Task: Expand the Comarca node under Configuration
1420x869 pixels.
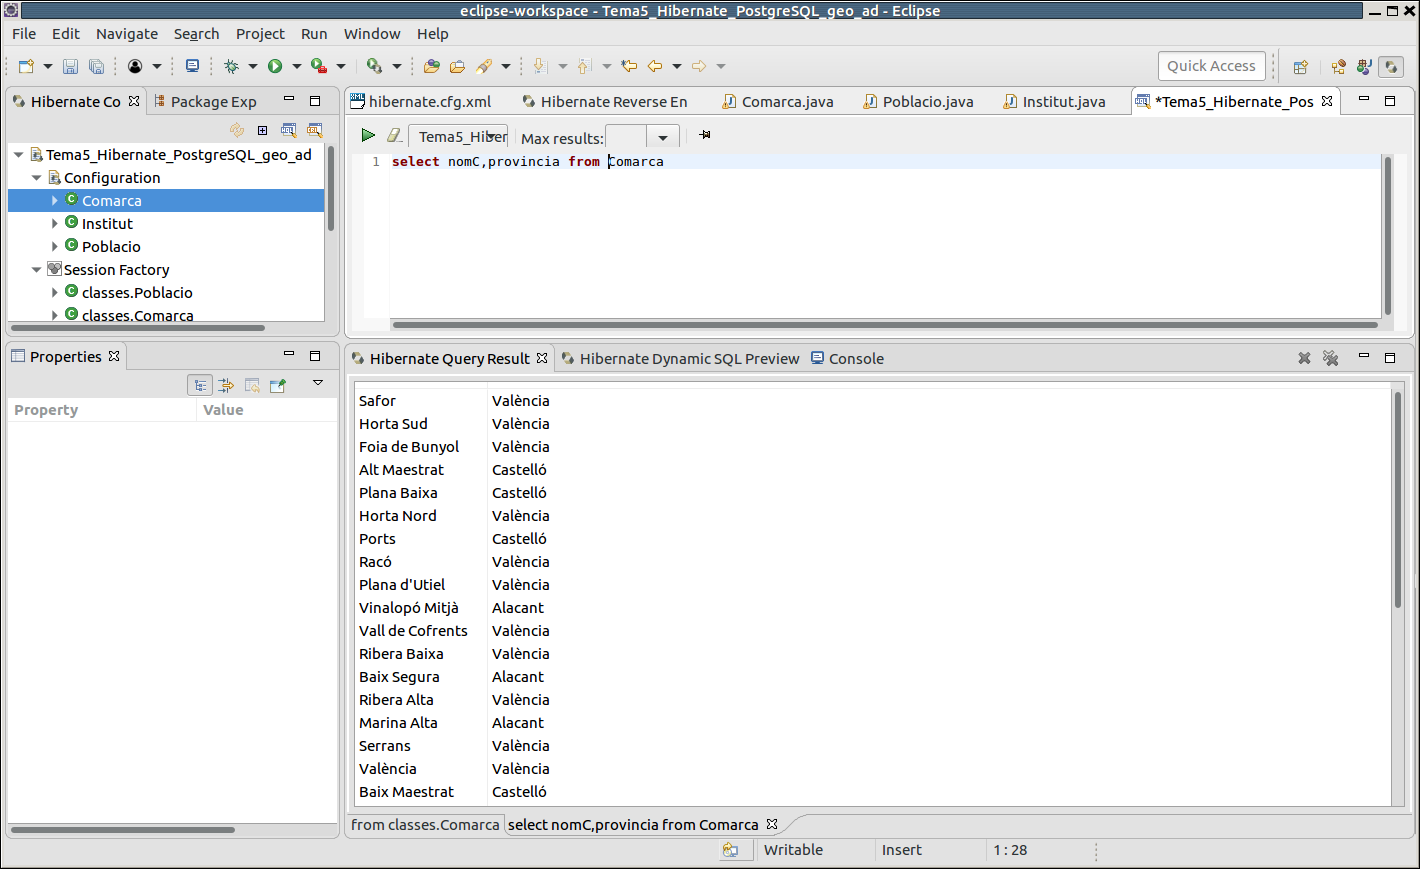Action: 55,201
